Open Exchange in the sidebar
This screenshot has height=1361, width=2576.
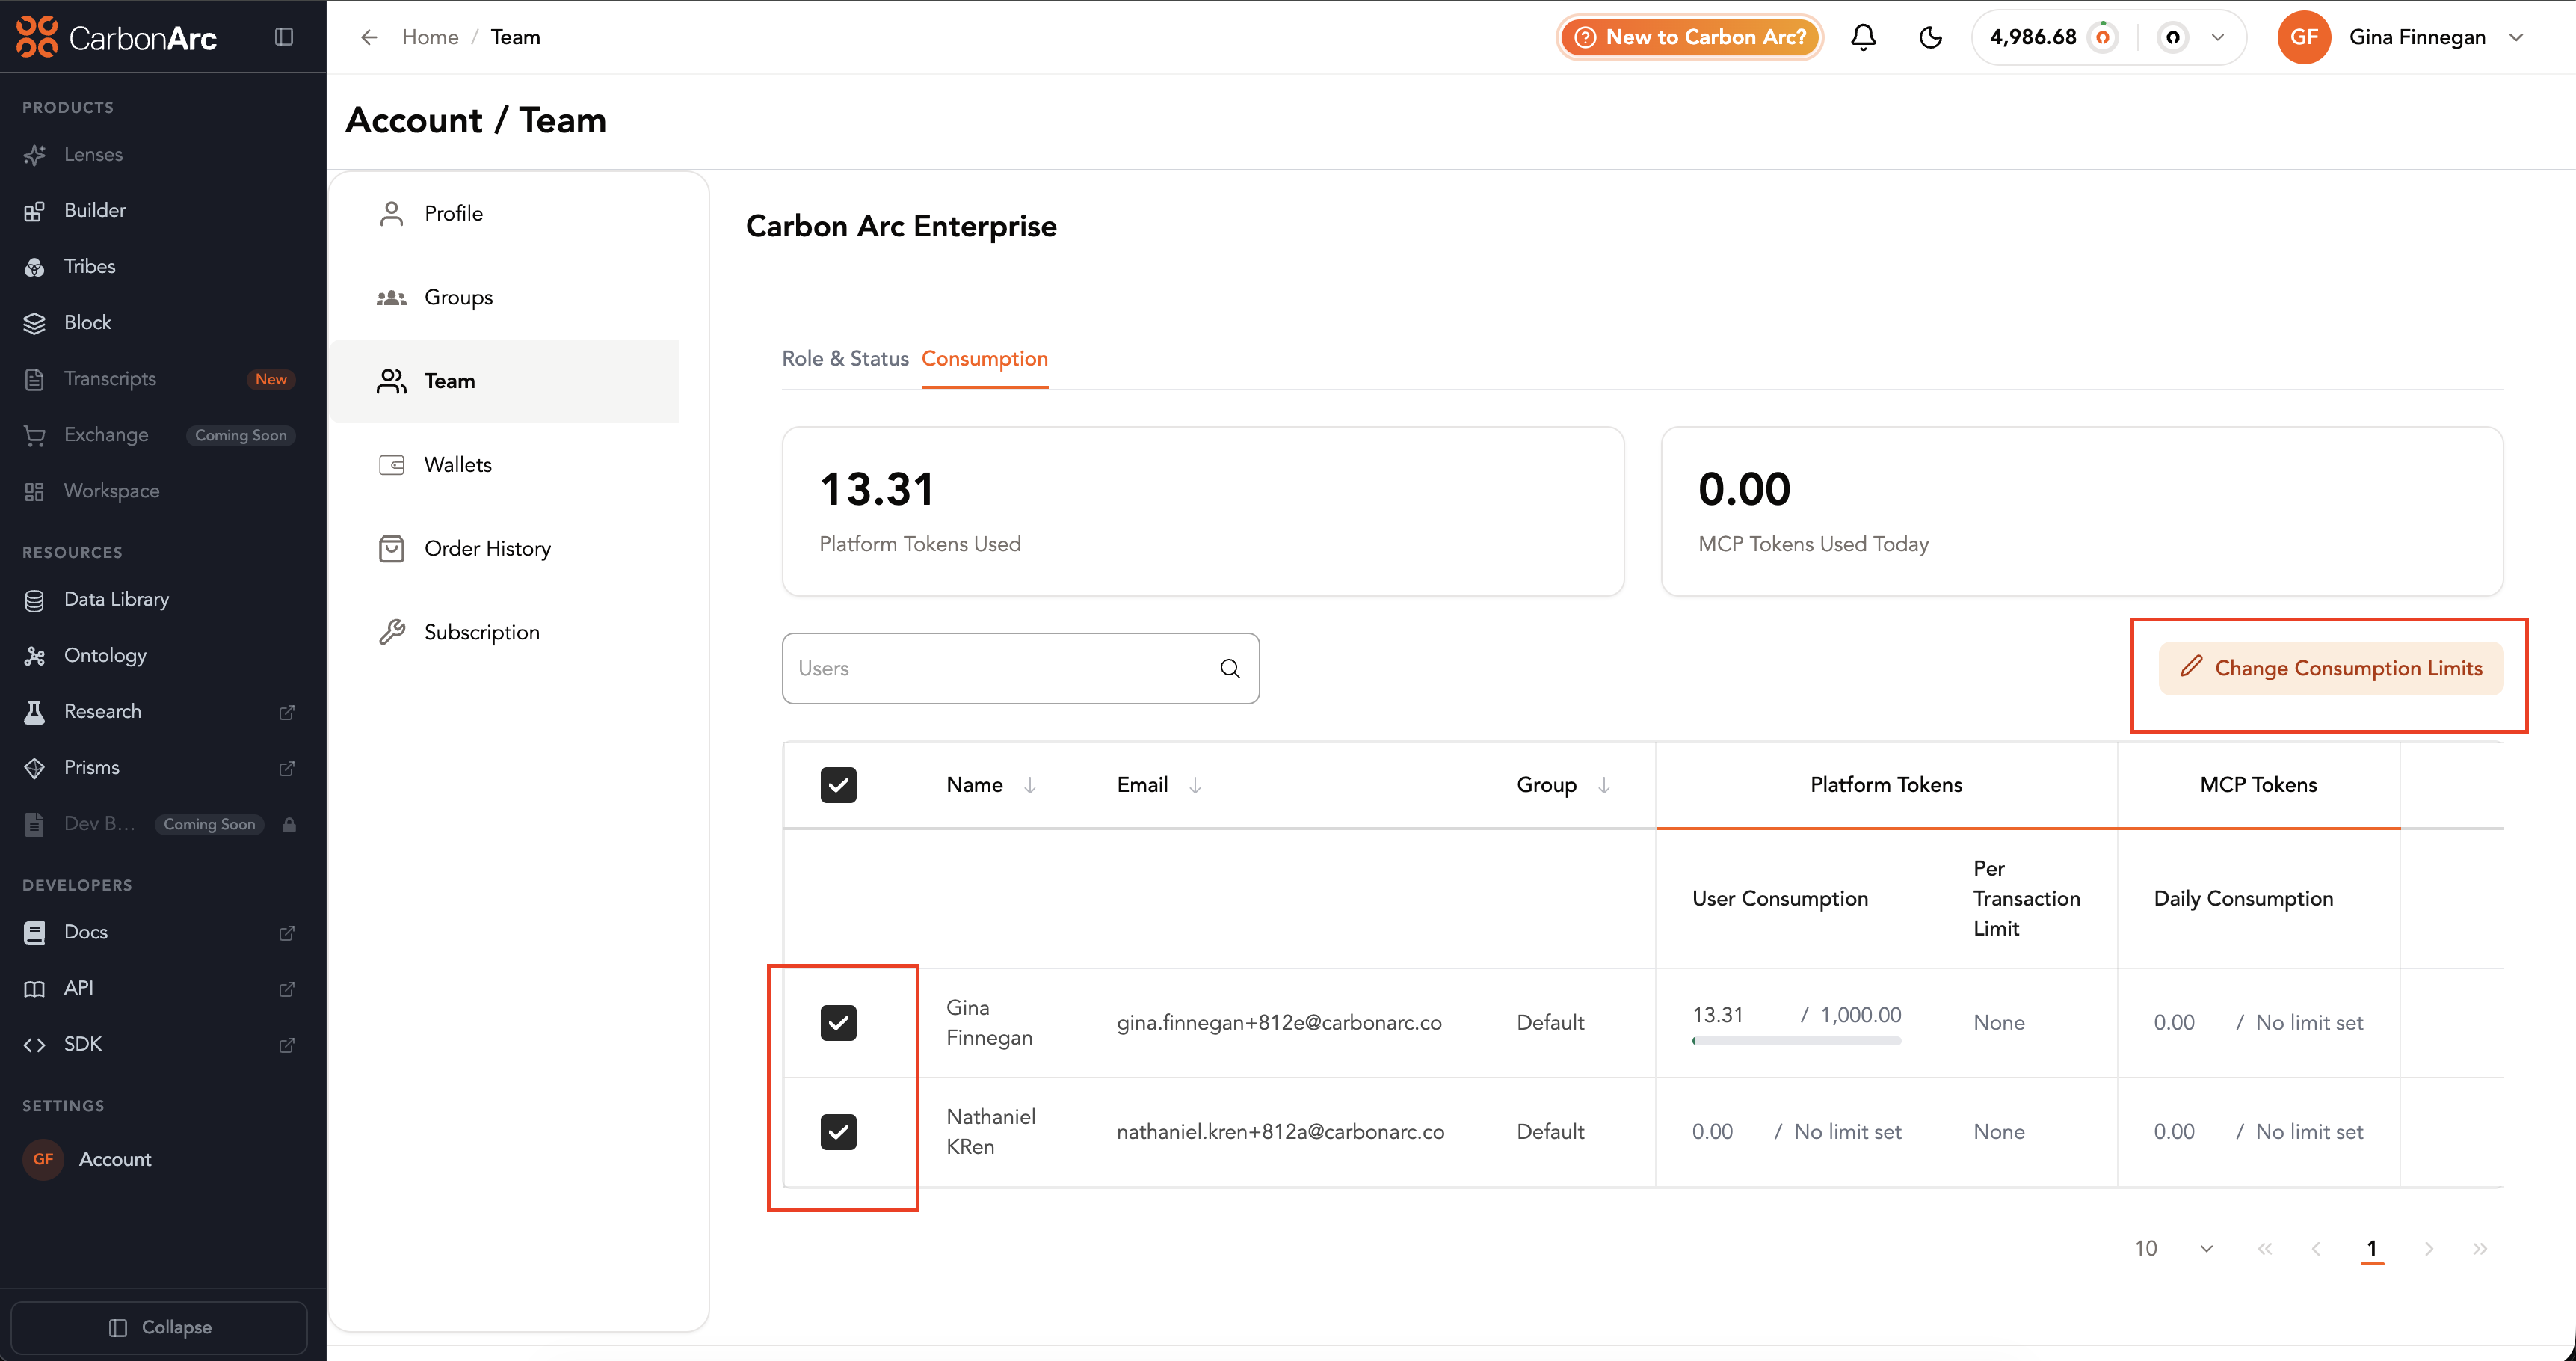[x=106, y=434]
